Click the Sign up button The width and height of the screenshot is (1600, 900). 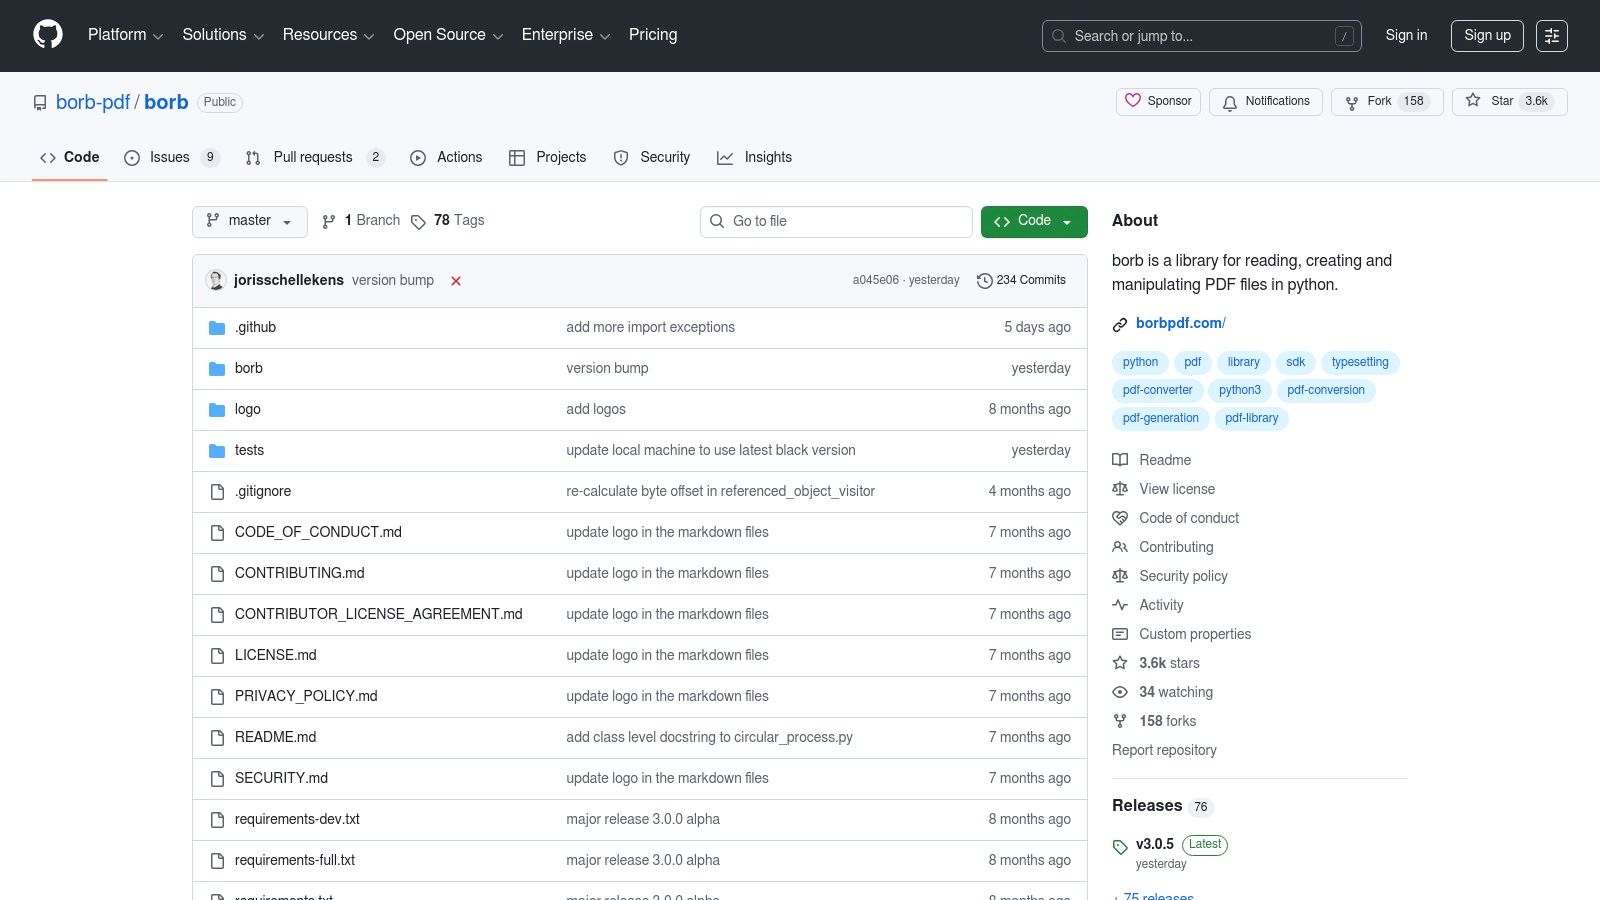pos(1487,35)
